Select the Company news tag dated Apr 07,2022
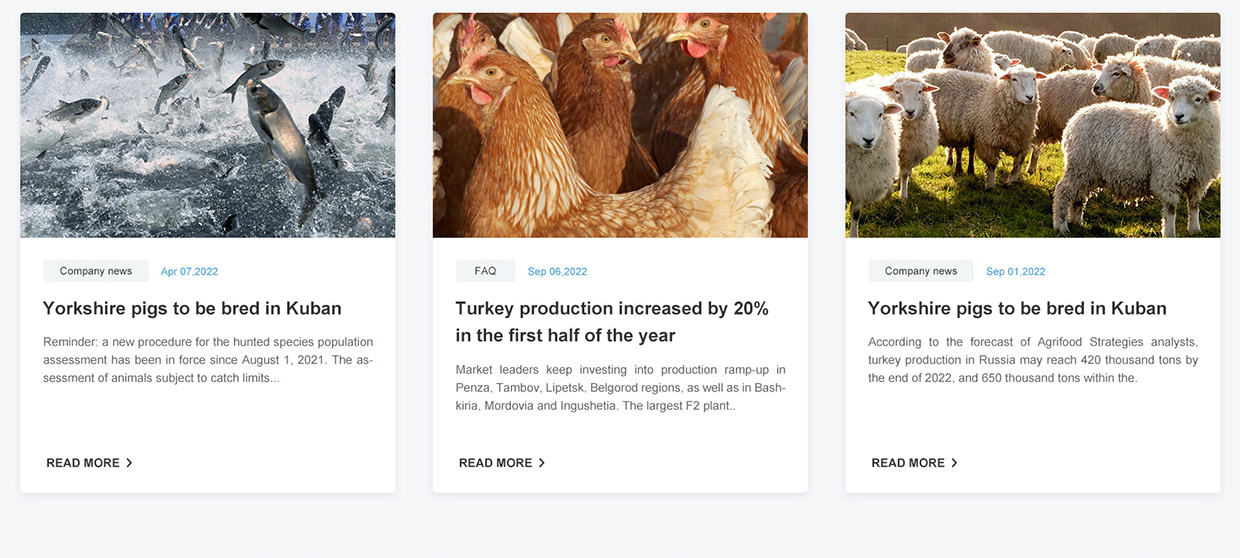Image resolution: width=1240 pixels, height=558 pixels. 96,271
